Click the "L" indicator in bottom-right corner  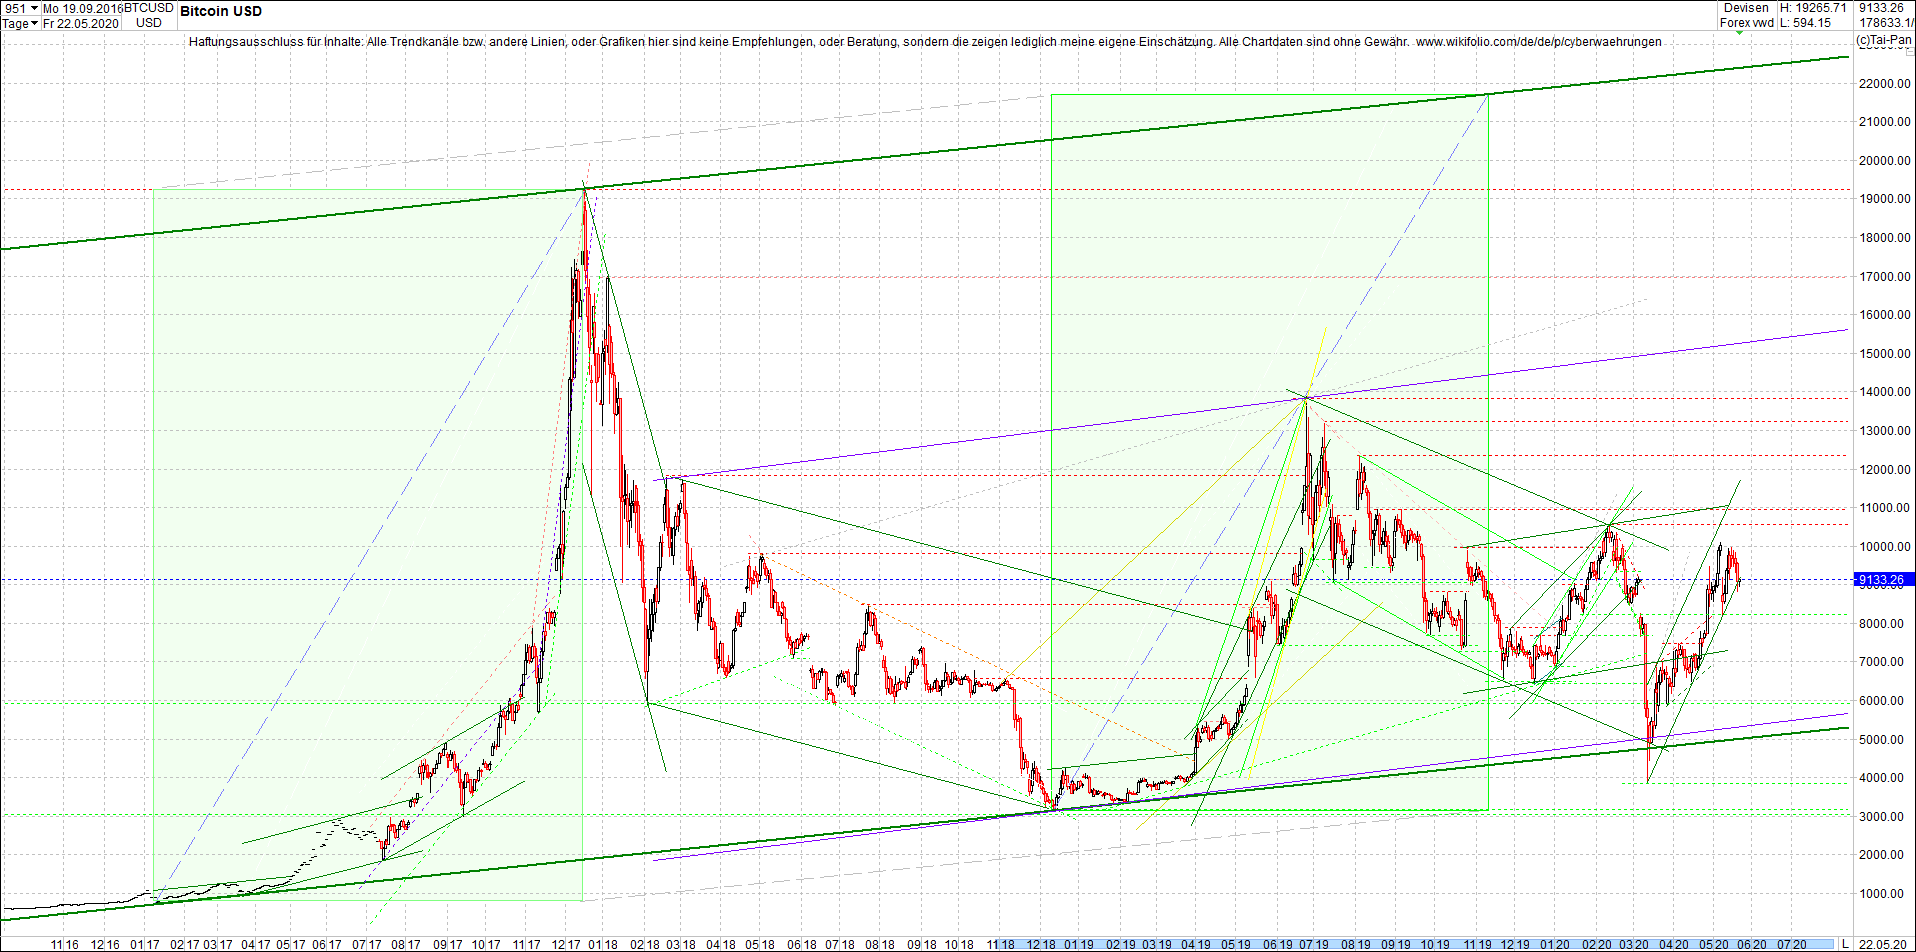pyautogui.click(x=1843, y=944)
